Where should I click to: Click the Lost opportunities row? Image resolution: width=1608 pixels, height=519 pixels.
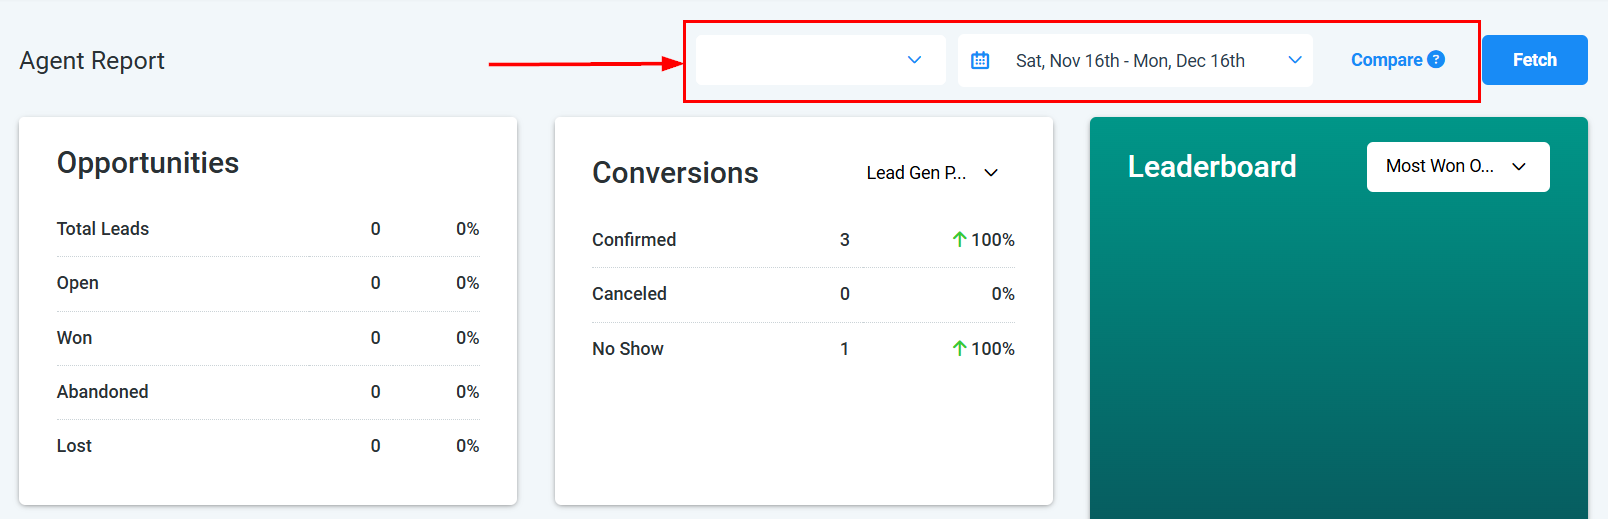click(75, 446)
